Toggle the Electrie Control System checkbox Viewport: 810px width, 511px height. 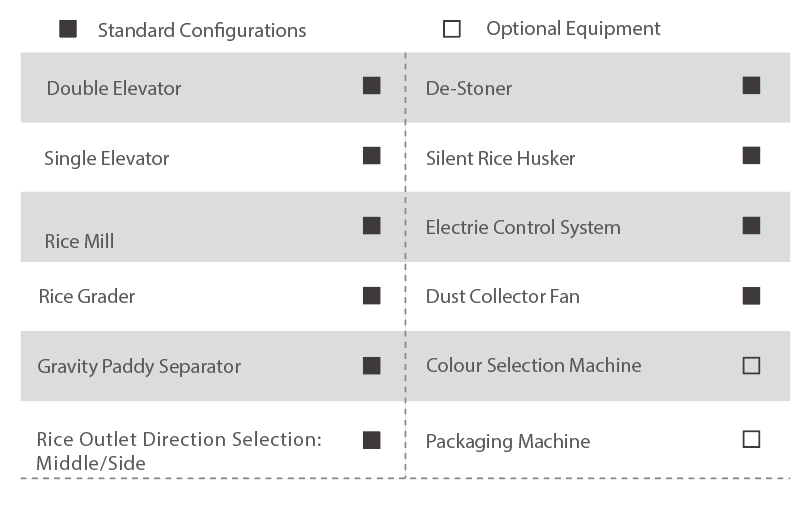pos(751,226)
